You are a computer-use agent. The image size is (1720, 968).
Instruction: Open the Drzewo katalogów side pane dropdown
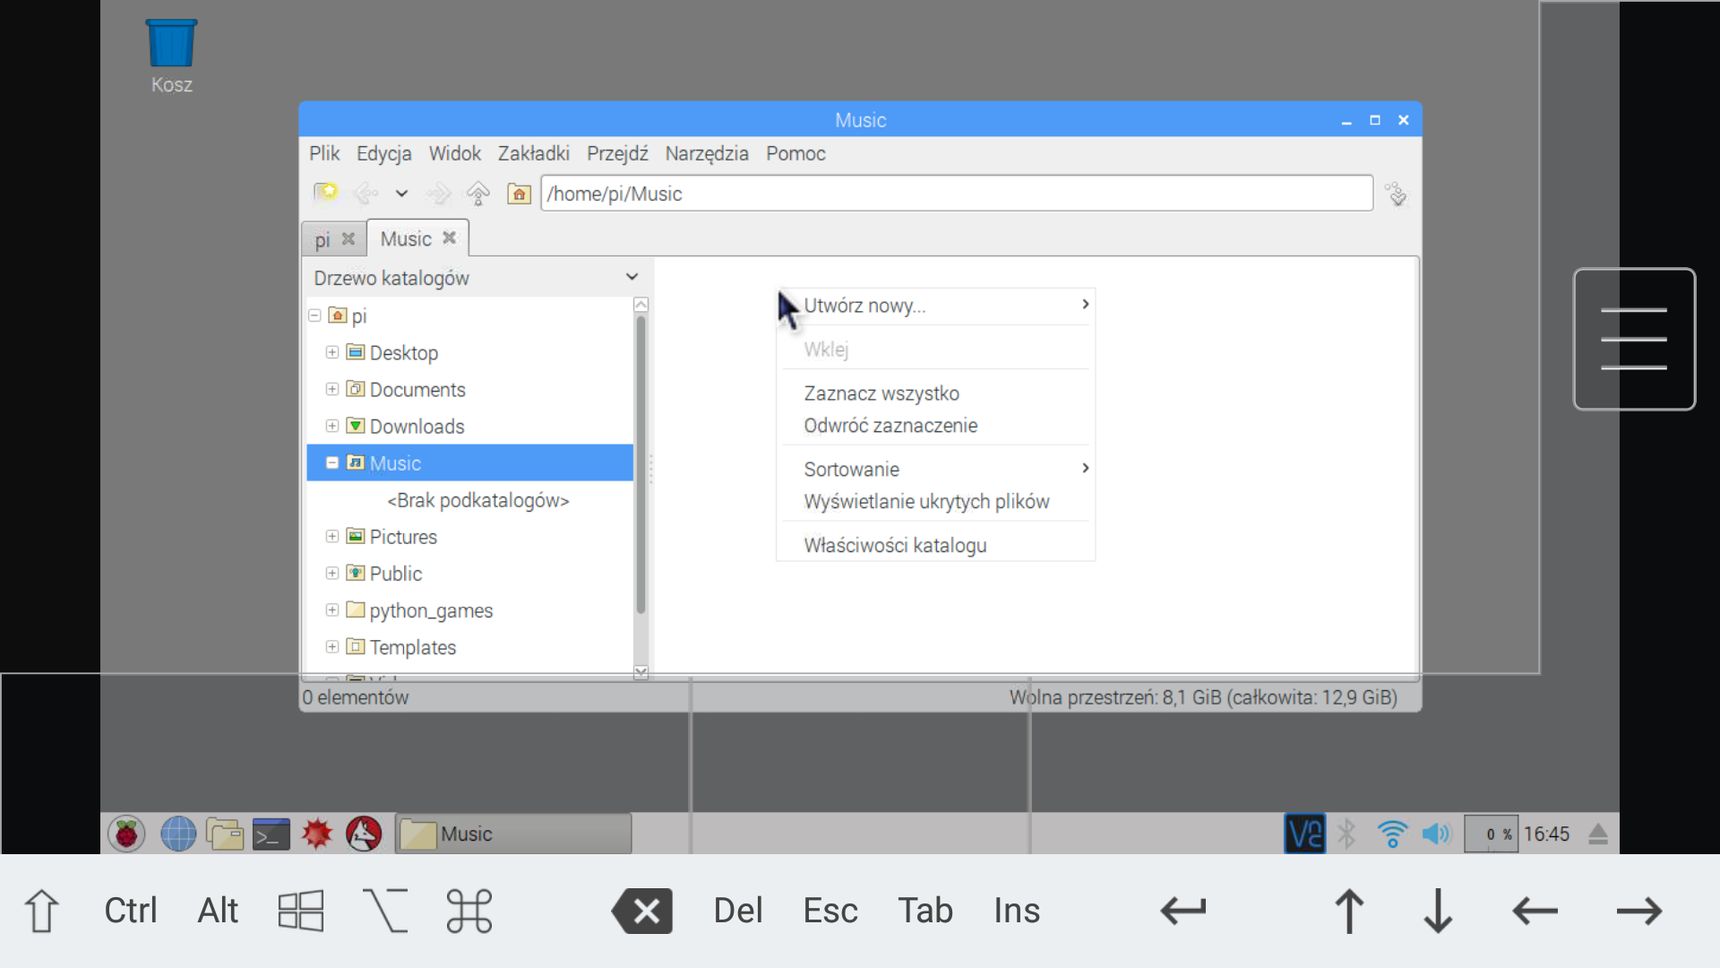(x=477, y=278)
